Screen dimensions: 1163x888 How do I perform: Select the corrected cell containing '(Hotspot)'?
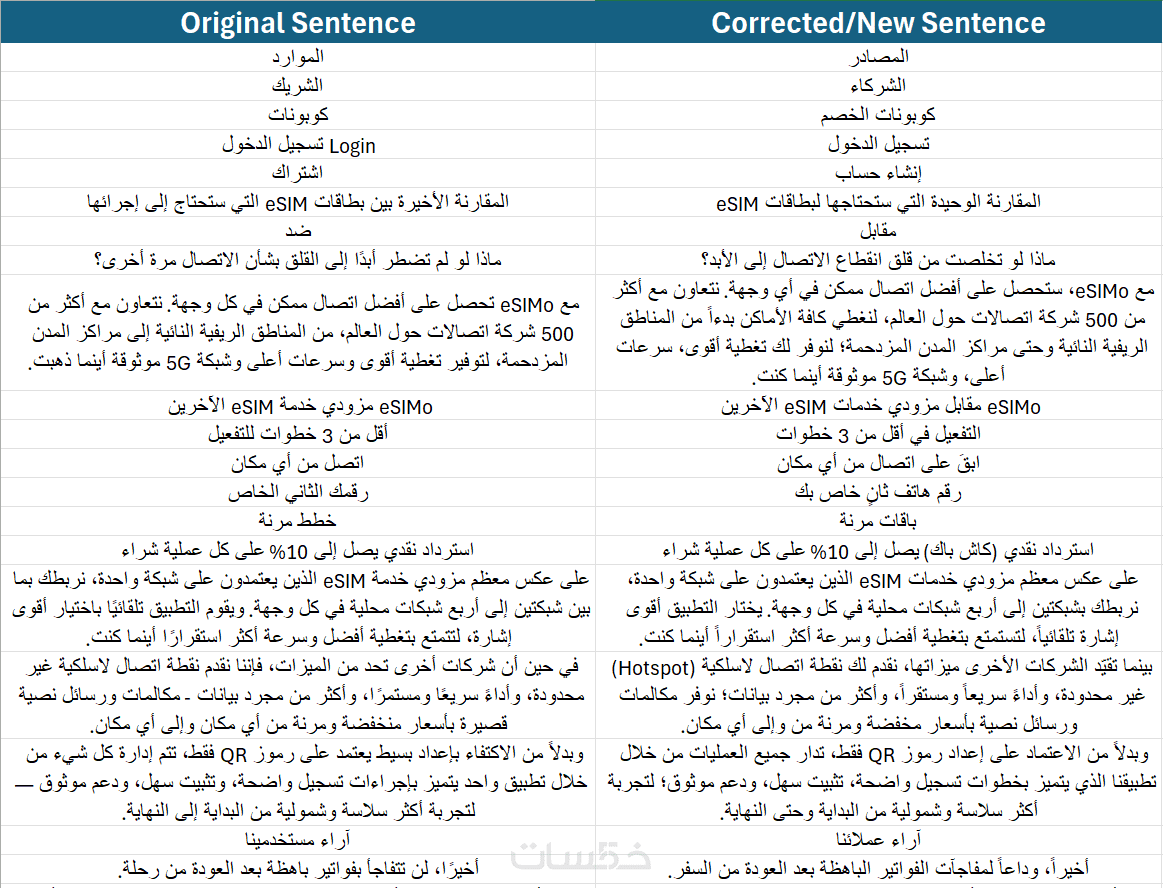879,695
